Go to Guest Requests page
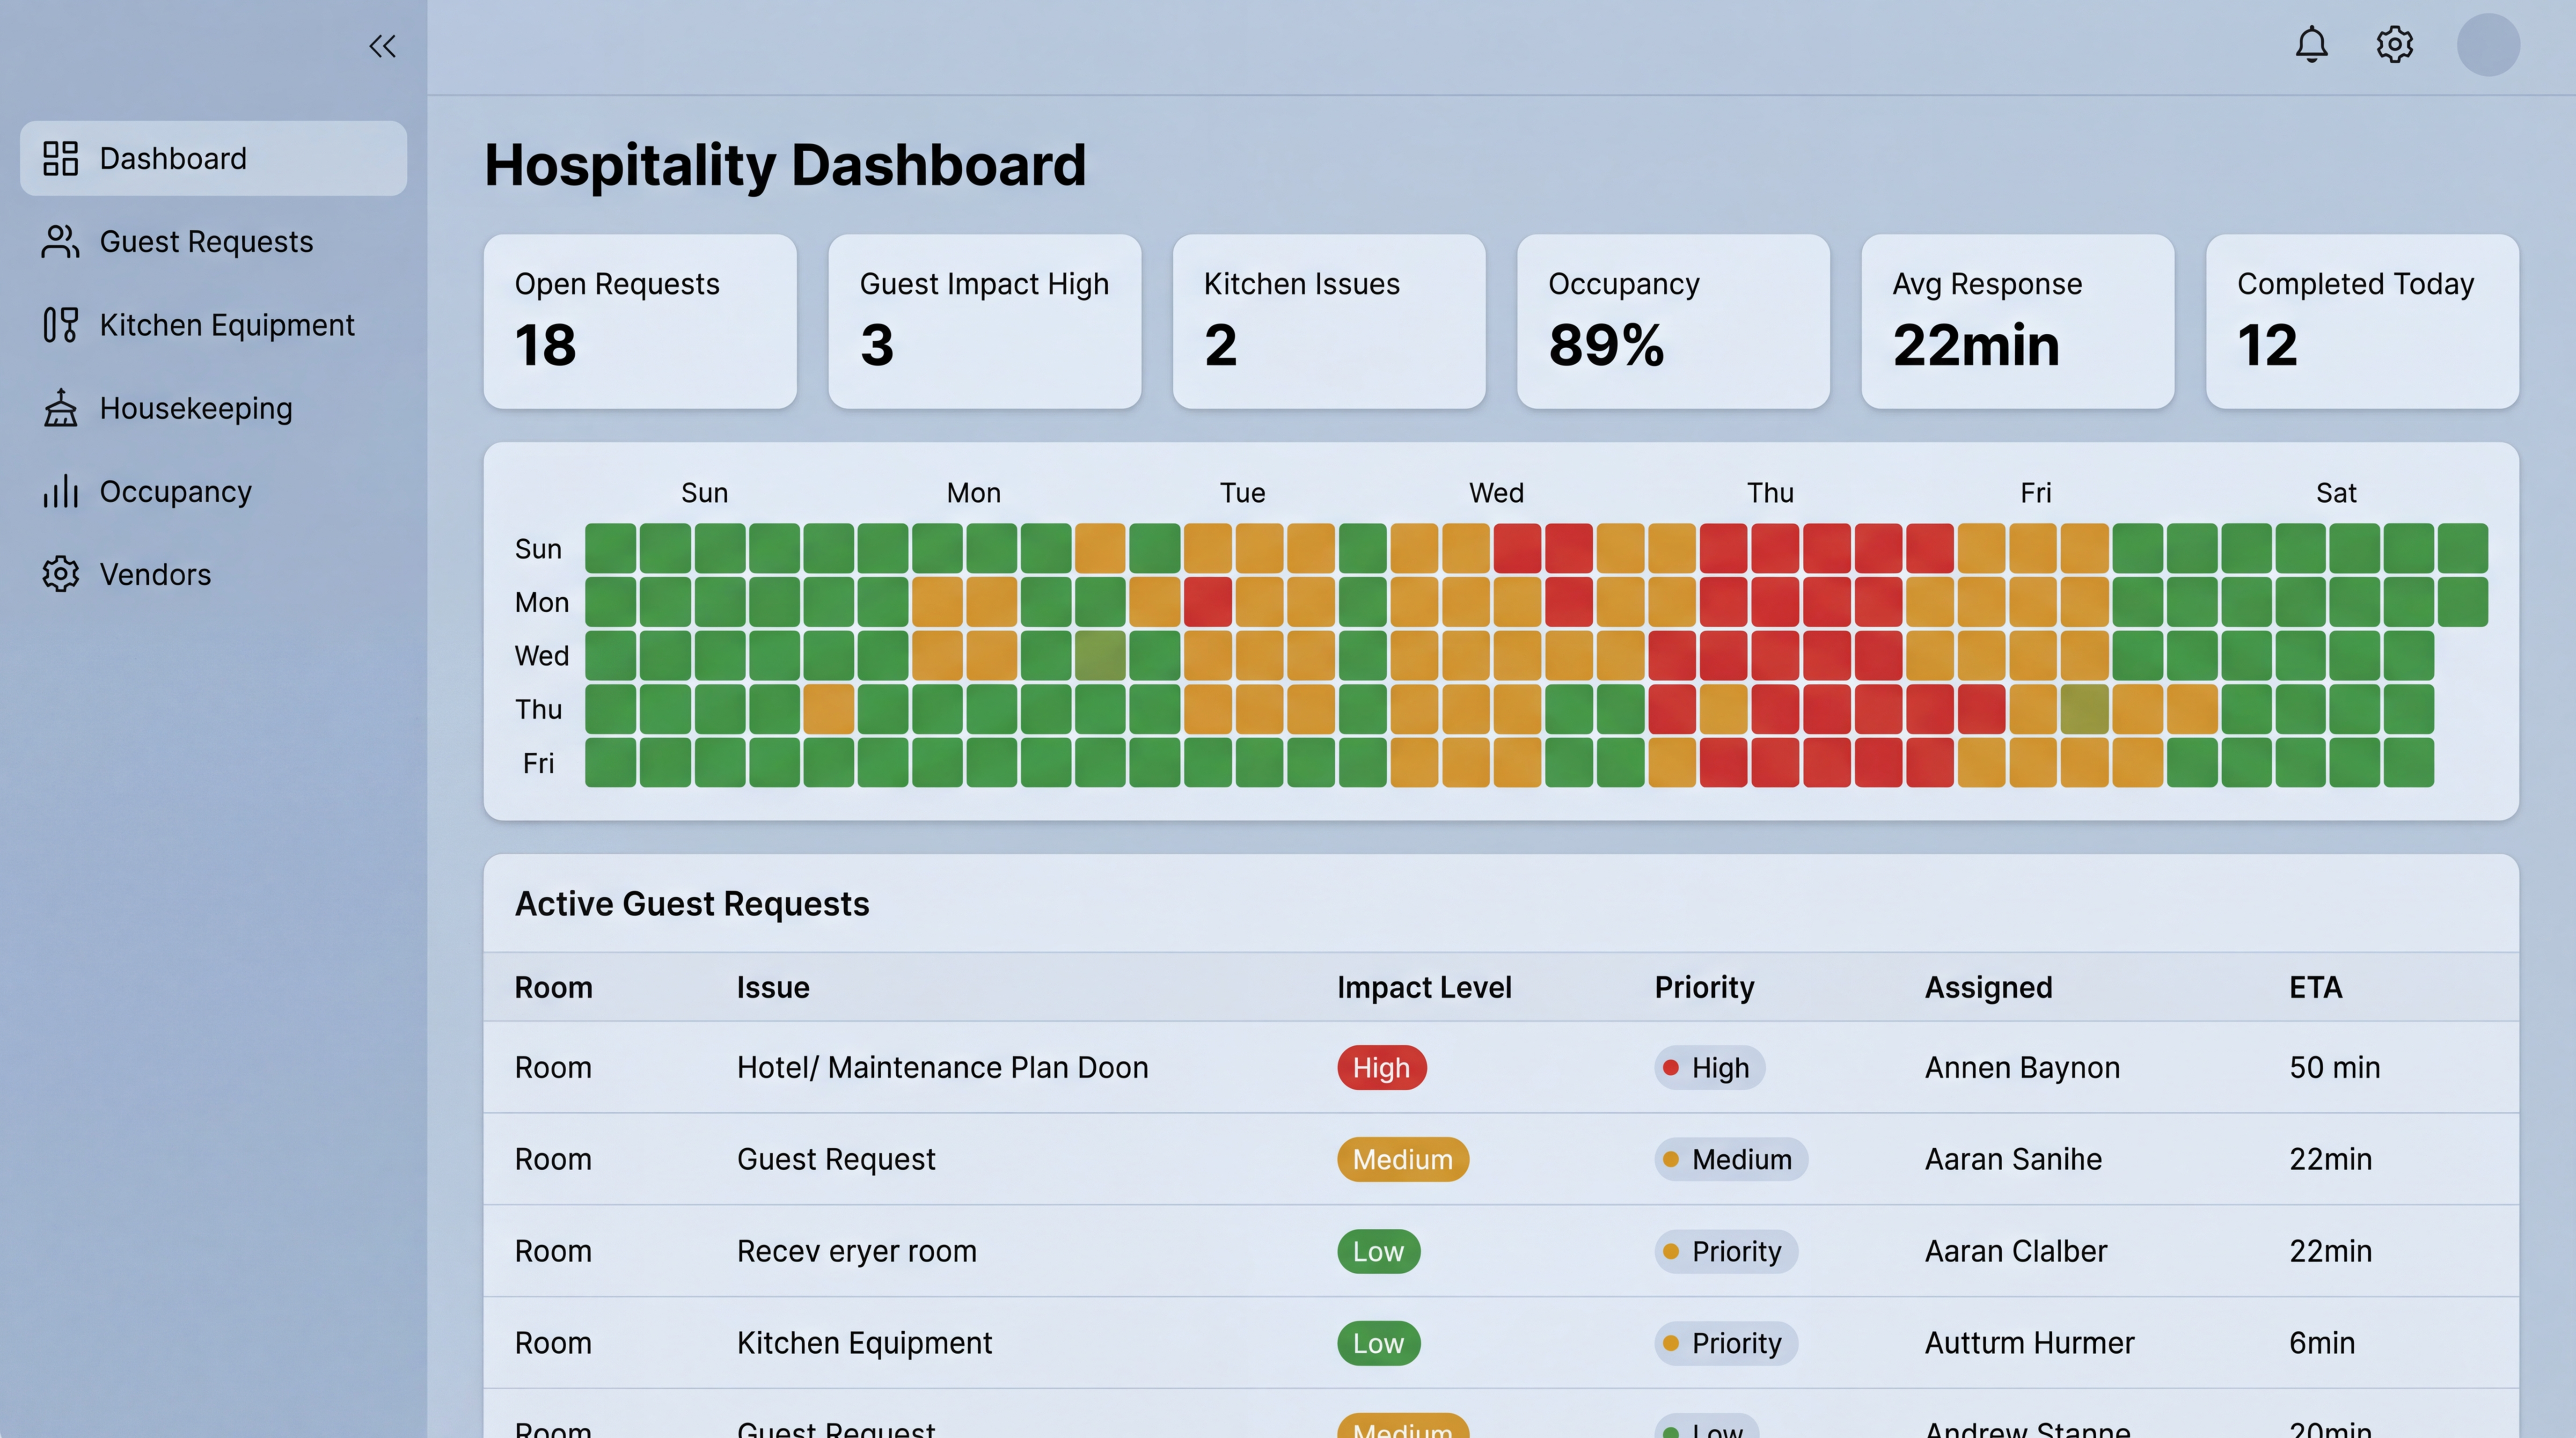2576x1438 pixels. tap(206, 241)
